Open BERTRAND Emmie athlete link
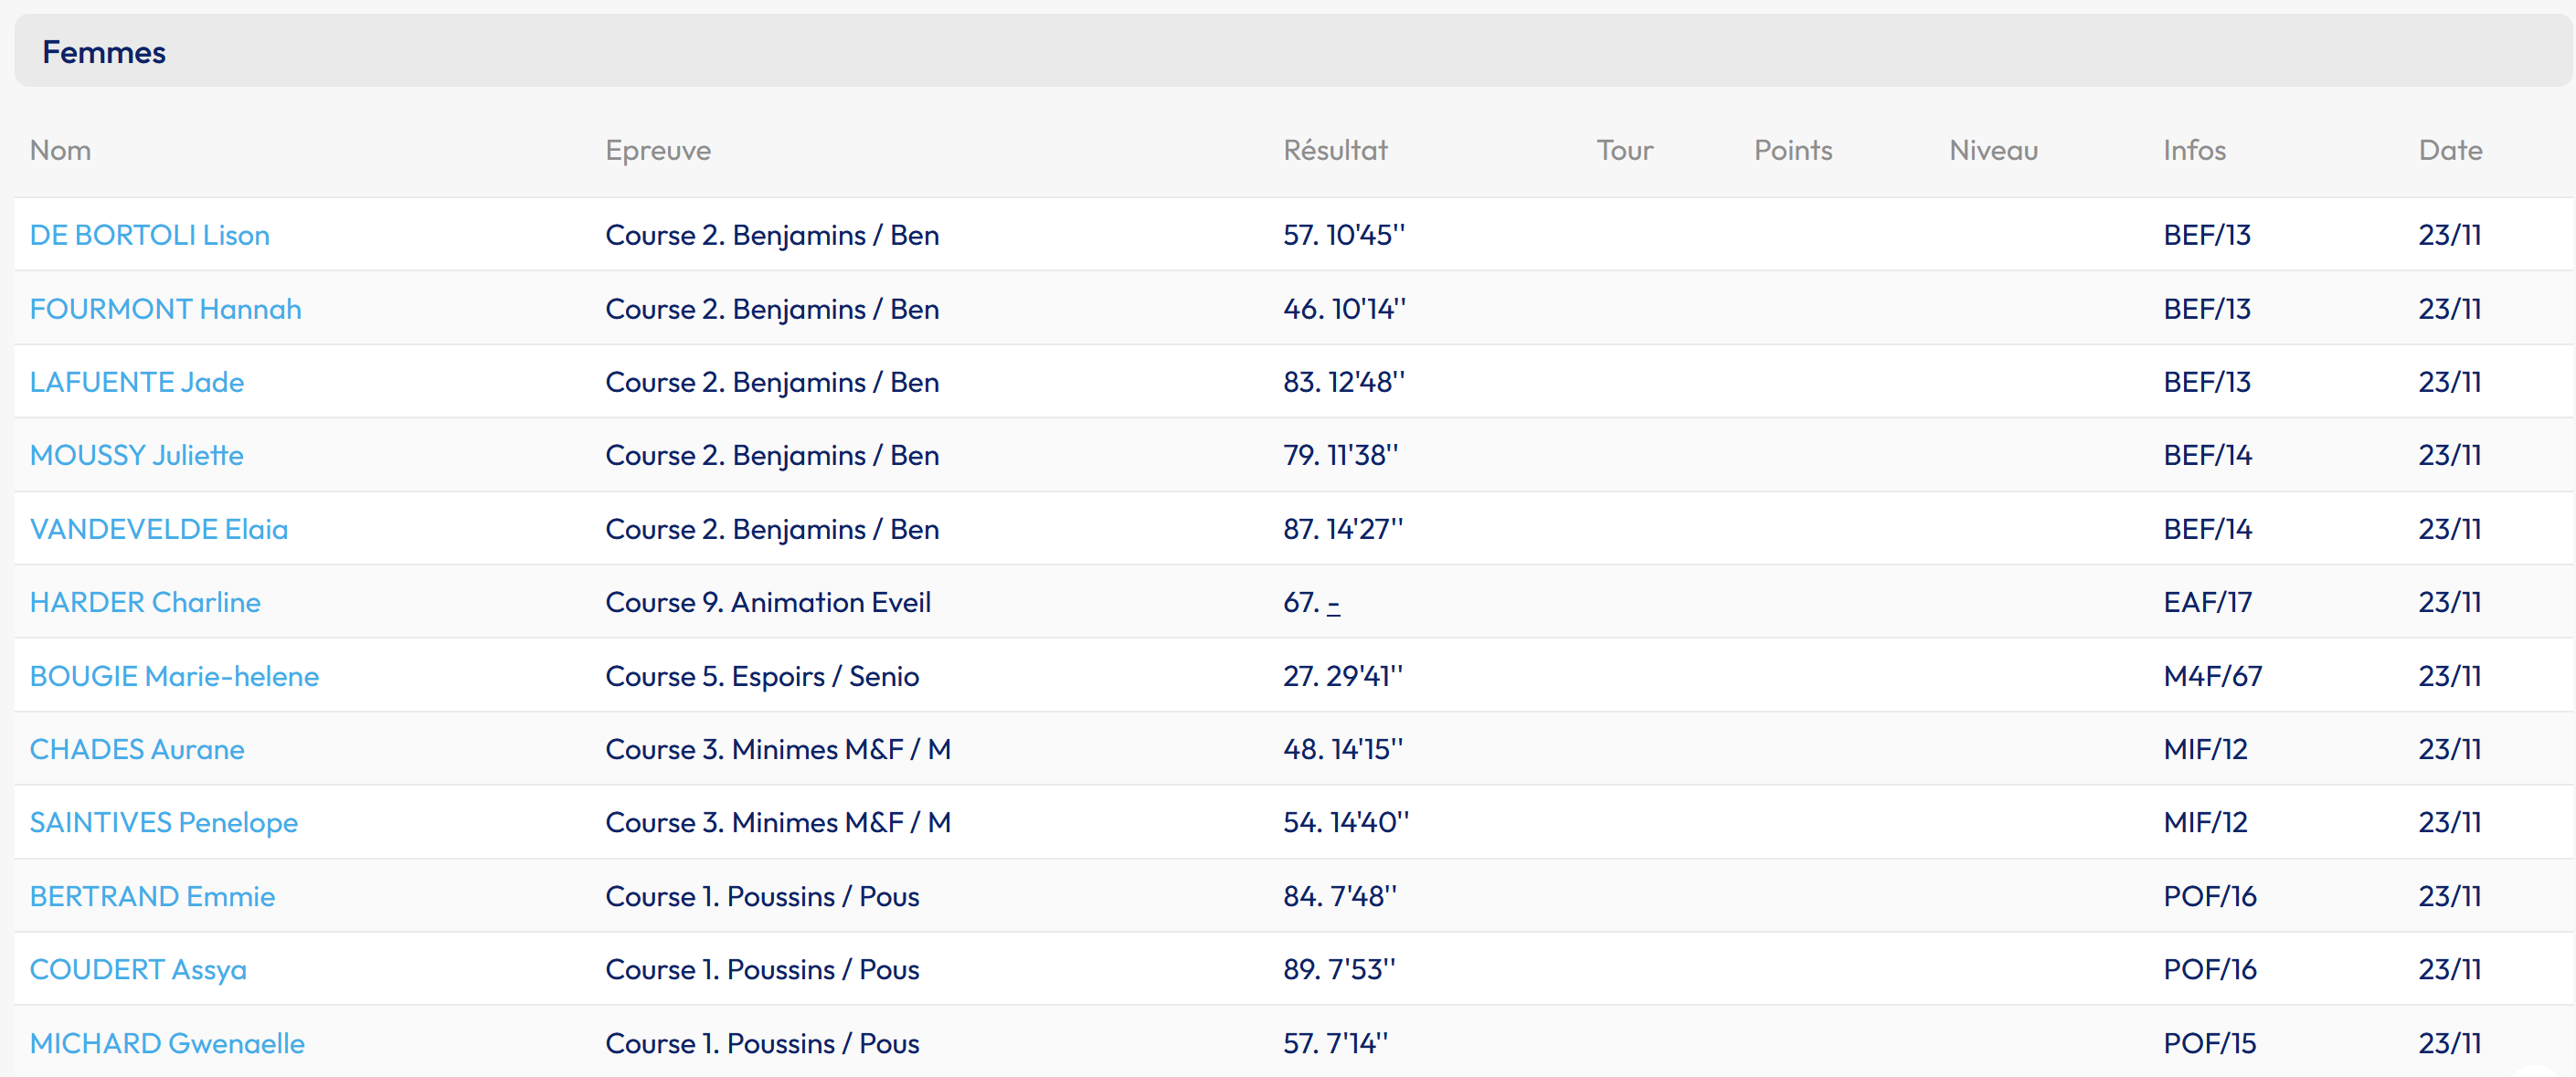The image size is (2576, 1077). tap(152, 896)
